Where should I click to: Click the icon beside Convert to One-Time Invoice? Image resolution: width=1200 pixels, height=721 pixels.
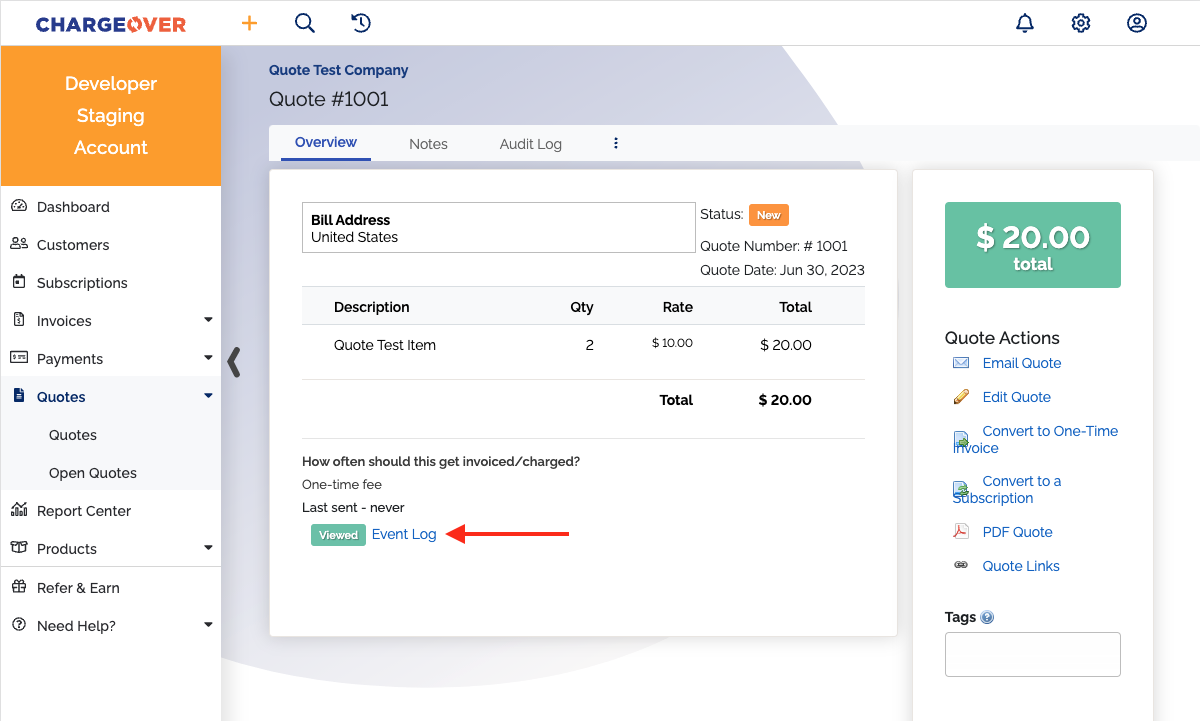click(x=961, y=440)
